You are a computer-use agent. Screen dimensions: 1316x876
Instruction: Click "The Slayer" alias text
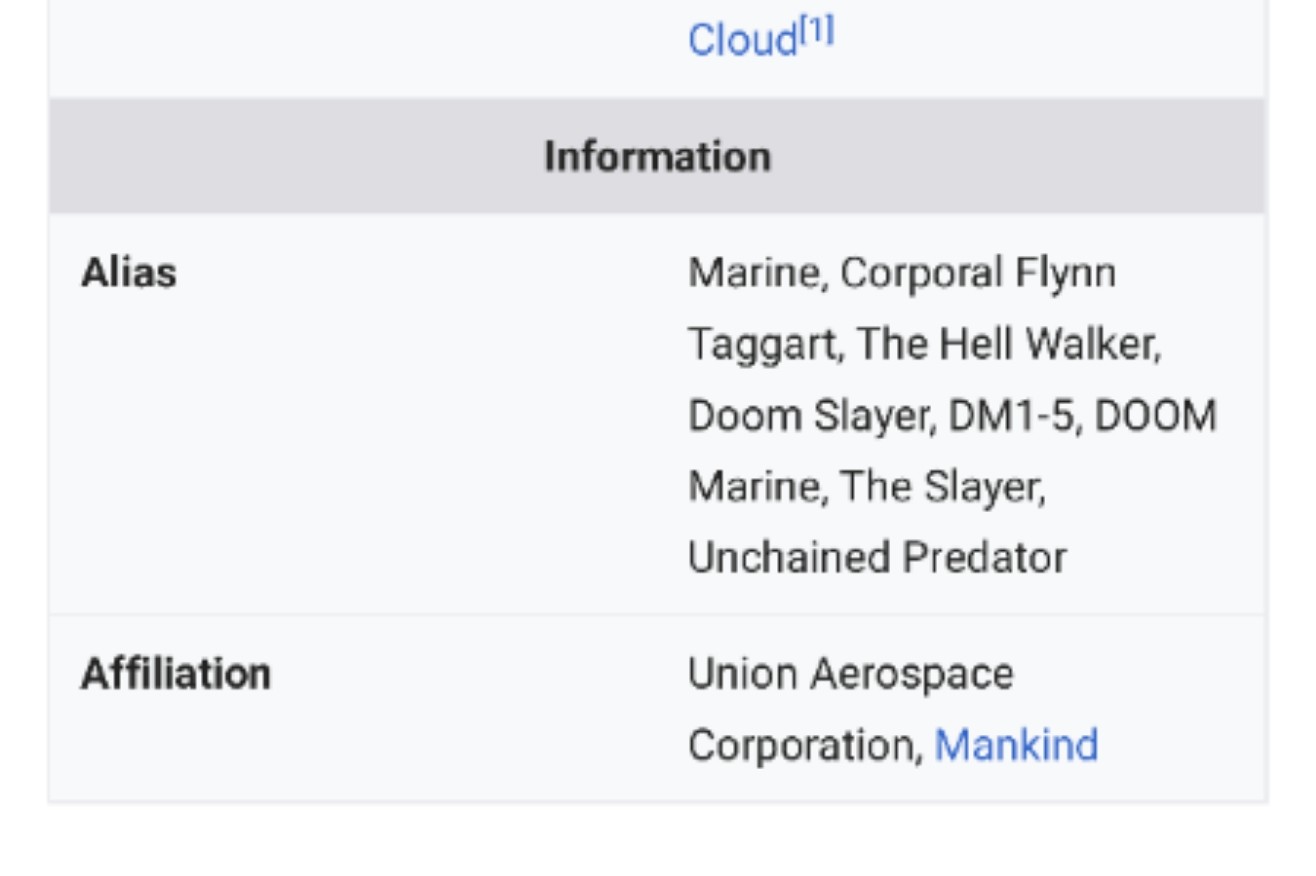[x=941, y=488]
